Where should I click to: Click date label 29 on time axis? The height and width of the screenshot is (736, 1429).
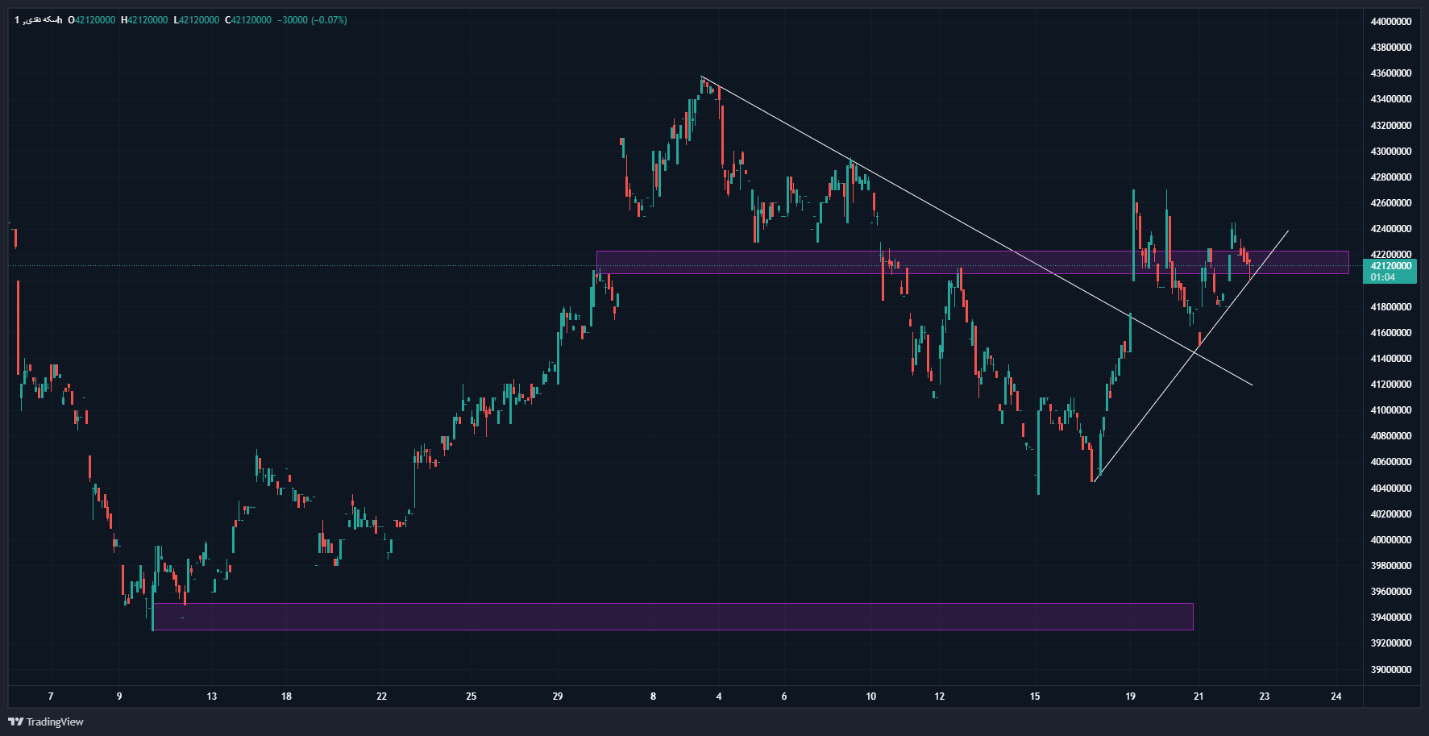[x=558, y=696]
